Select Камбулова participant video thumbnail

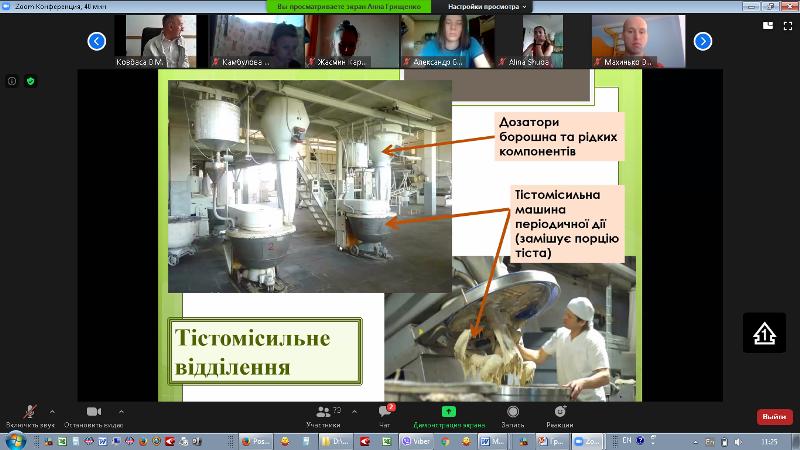257,41
